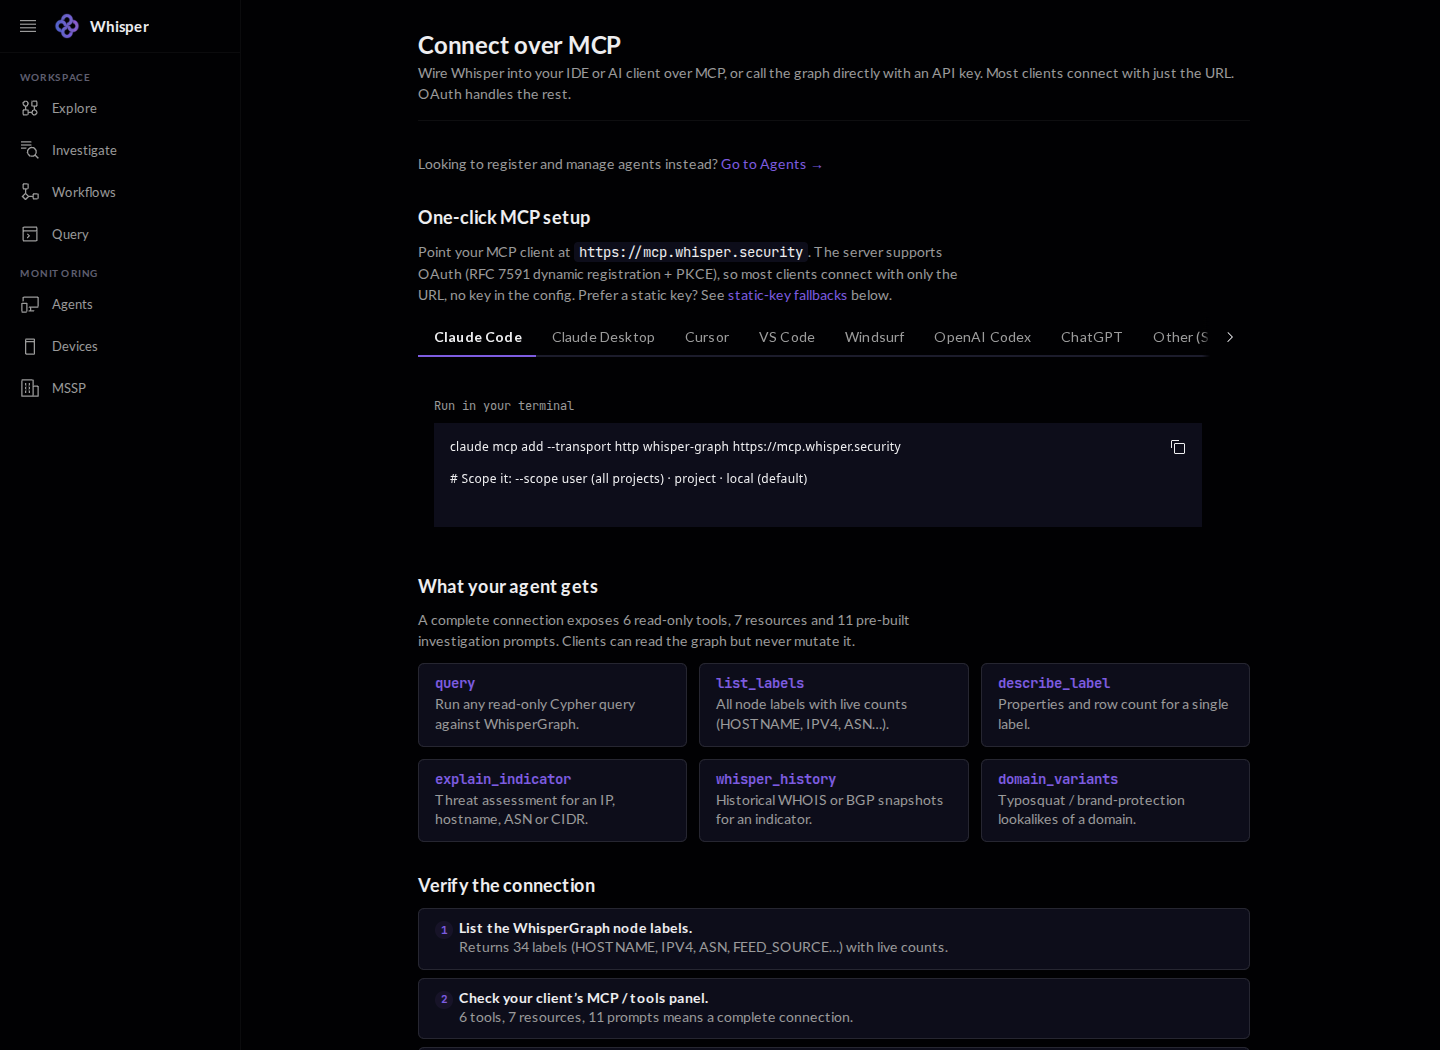The image size is (1440, 1050).
Task: Switch to the Cursor tab
Action: 707,337
